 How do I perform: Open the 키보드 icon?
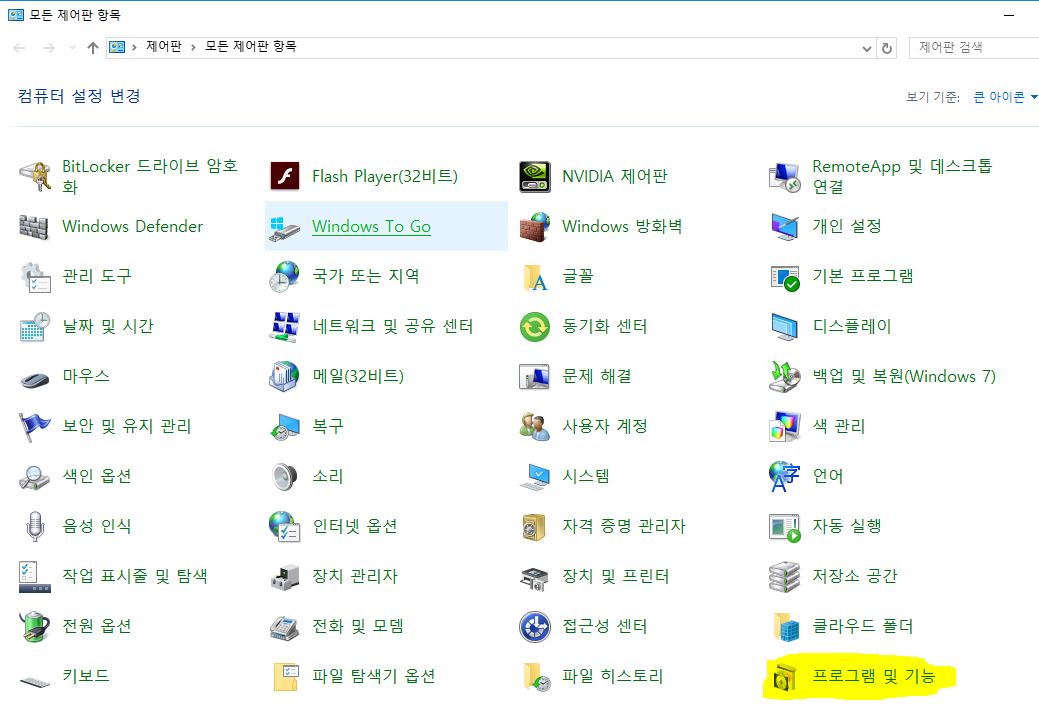[x=35, y=681]
